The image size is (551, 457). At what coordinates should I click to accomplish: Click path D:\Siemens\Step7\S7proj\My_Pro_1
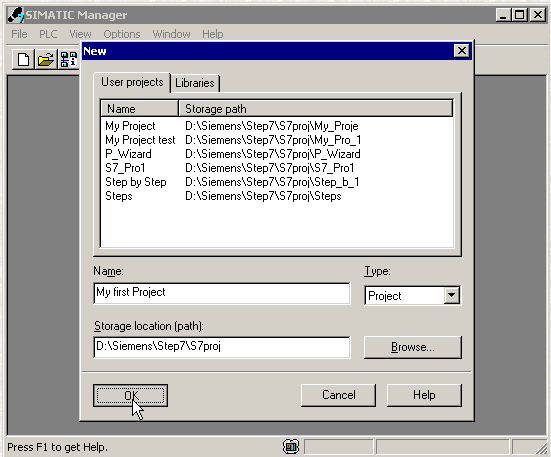pos(273,140)
